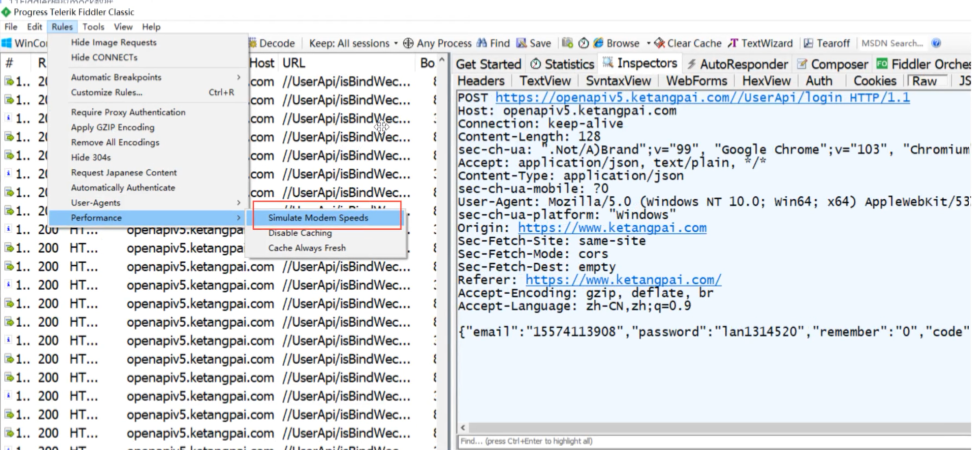Image resolution: width=972 pixels, height=450 pixels.
Task: Open the Keep: All sessions dropdown
Action: tap(353, 43)
